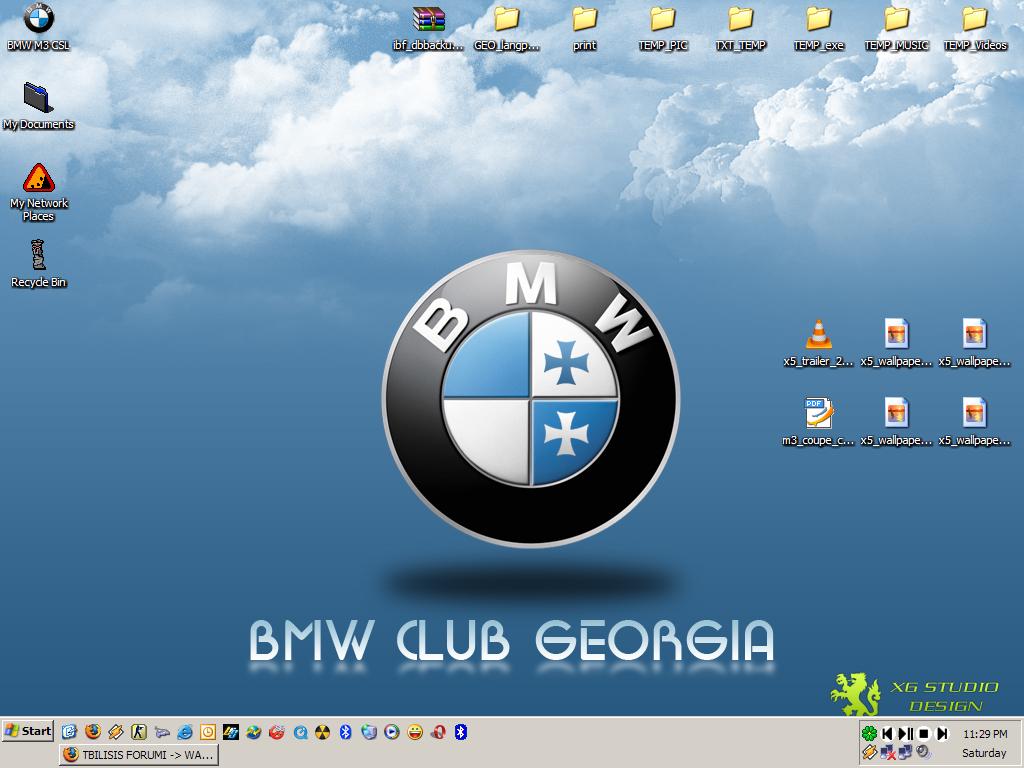Open the BMW M3 CSL desktop shortcut

[x=39, y=26]
